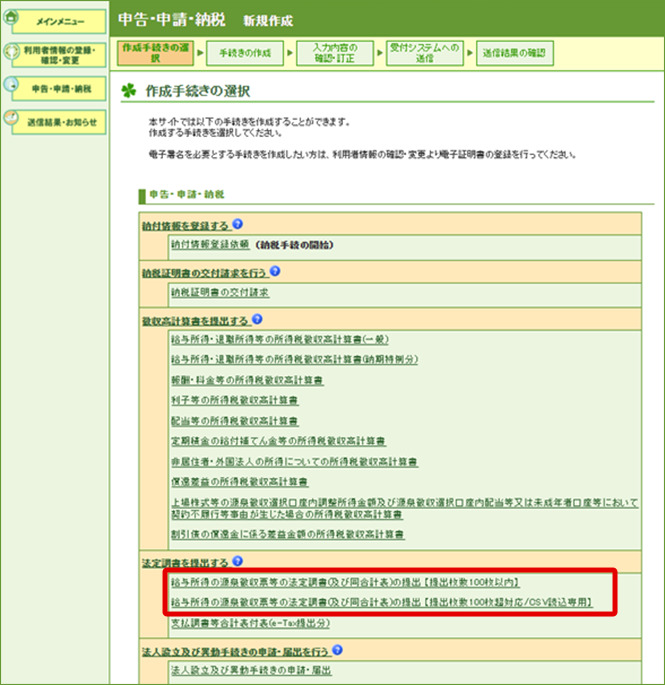Select the 作成手続きの選択 step tab
The image size is (665, 685).
[154, 53]
